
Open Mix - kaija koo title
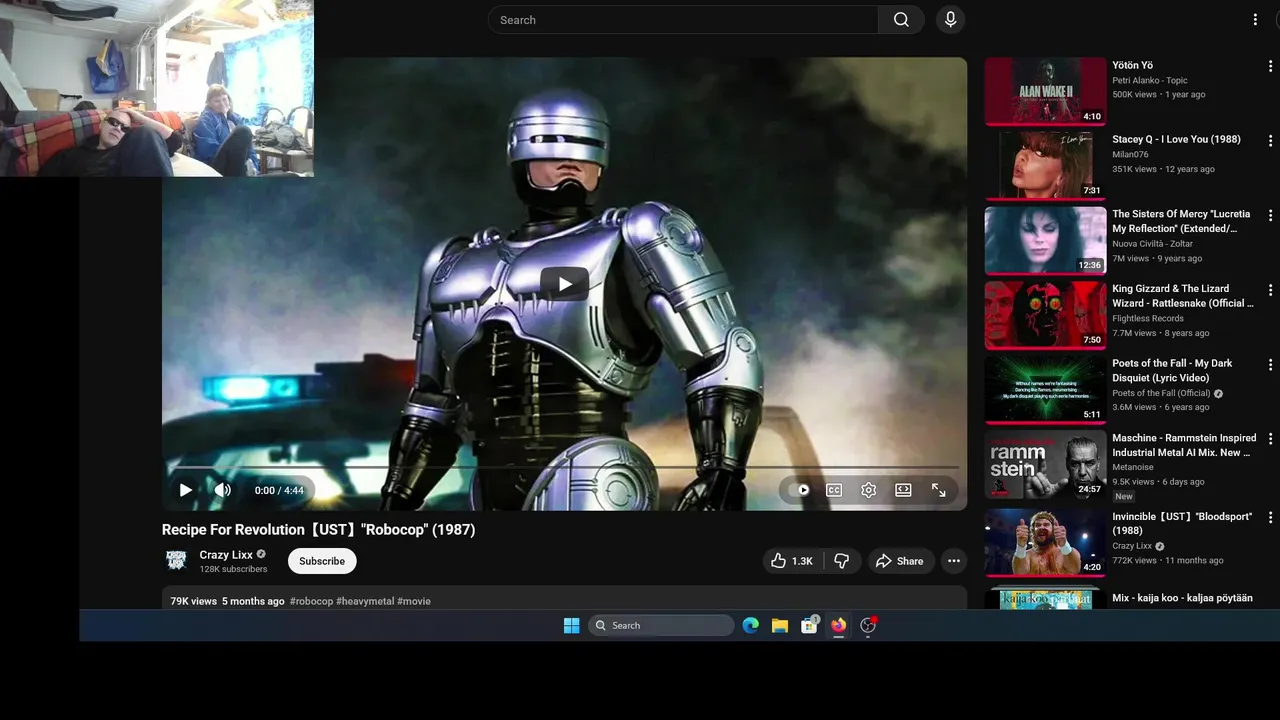(1182, 598)
